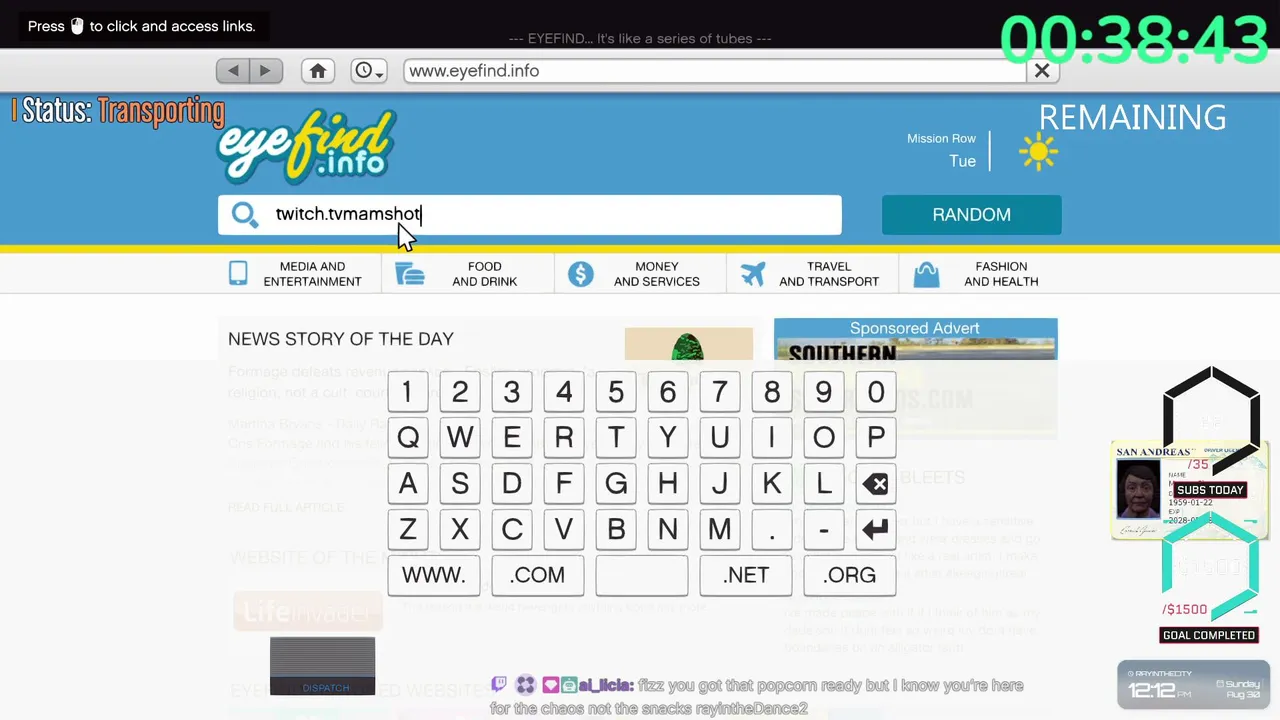The image size is (1280, 720).
Task: Tap the T key on the keyboard
Action: coord(615,438)
